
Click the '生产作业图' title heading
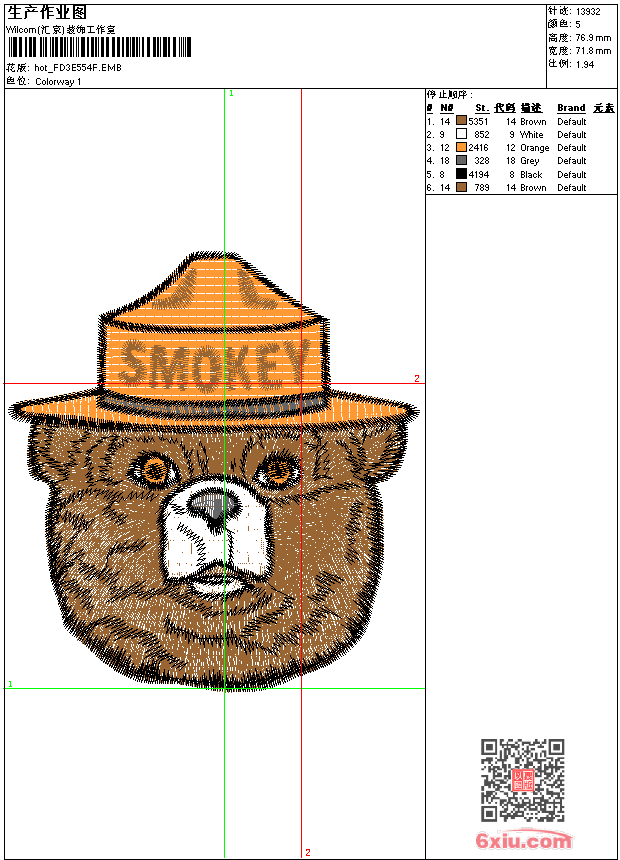pyautogui.click(x=47, y=13)
